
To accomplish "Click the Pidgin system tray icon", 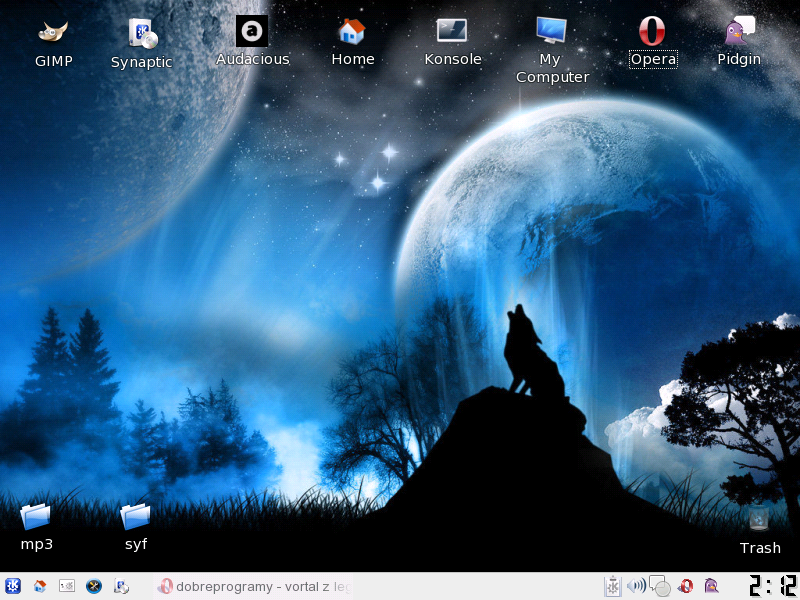I will point(711,585).
